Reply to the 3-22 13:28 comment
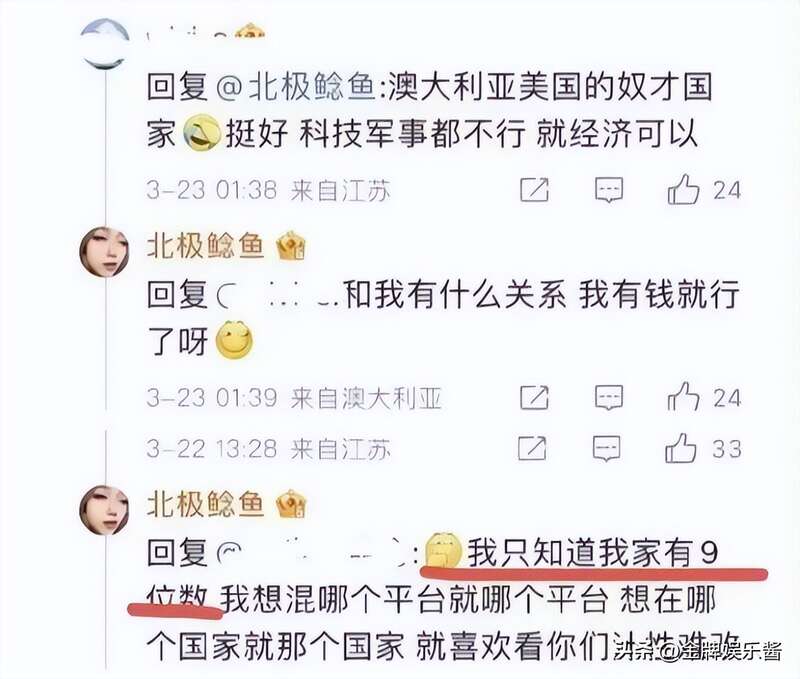The height and width of the screenshot is (679, 800). [607, 449]
